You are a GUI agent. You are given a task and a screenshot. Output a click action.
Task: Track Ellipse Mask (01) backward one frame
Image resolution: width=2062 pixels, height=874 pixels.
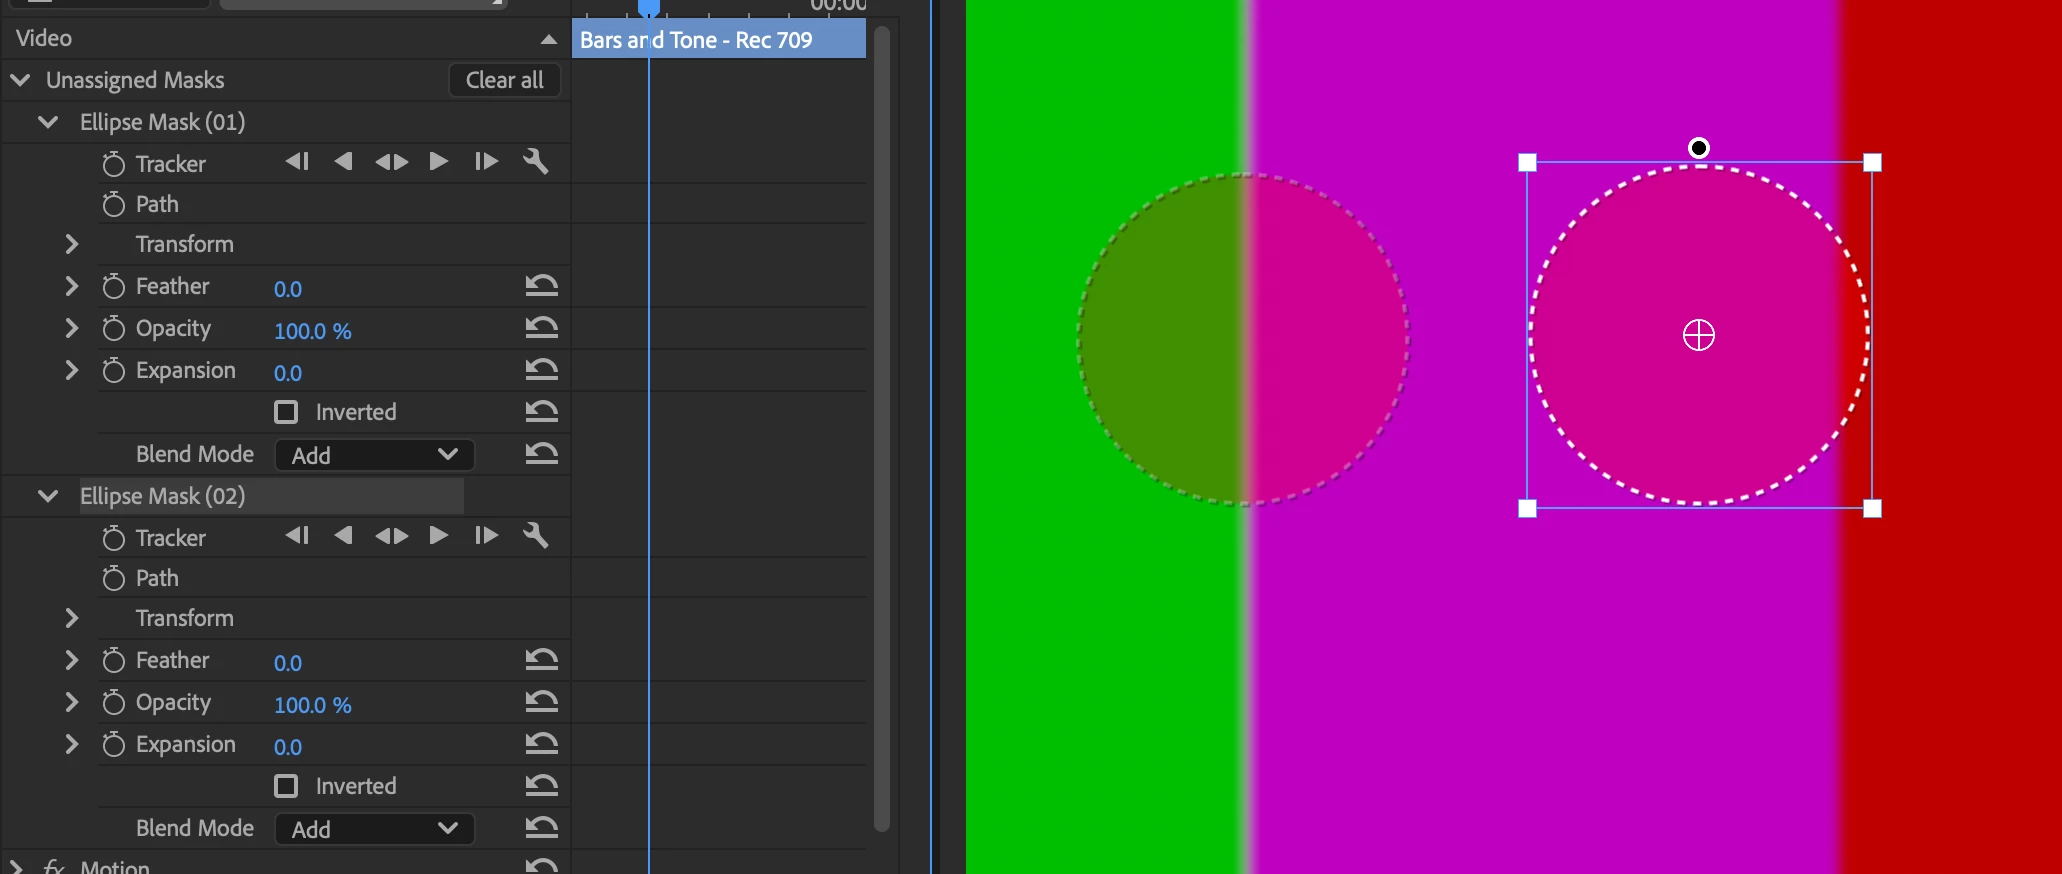point(297,162)
